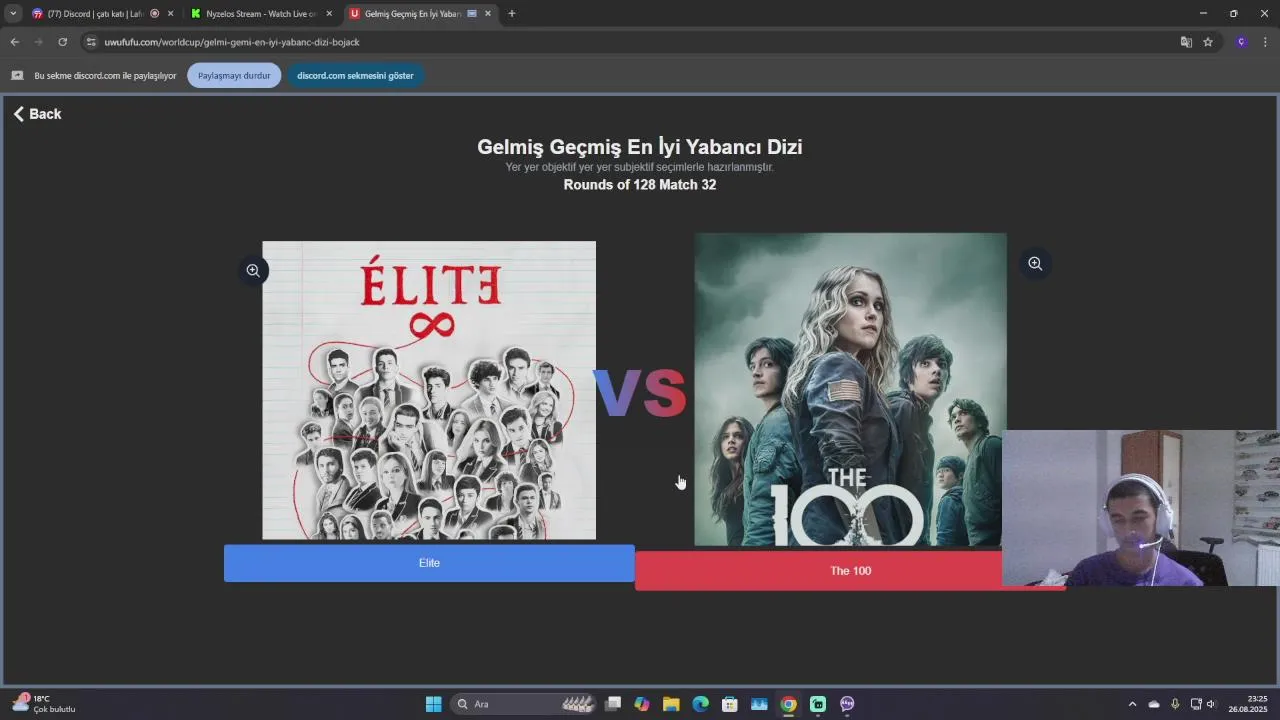Click The 100 poster image
The image size is (1280, 720).
(x=850, y=390)
